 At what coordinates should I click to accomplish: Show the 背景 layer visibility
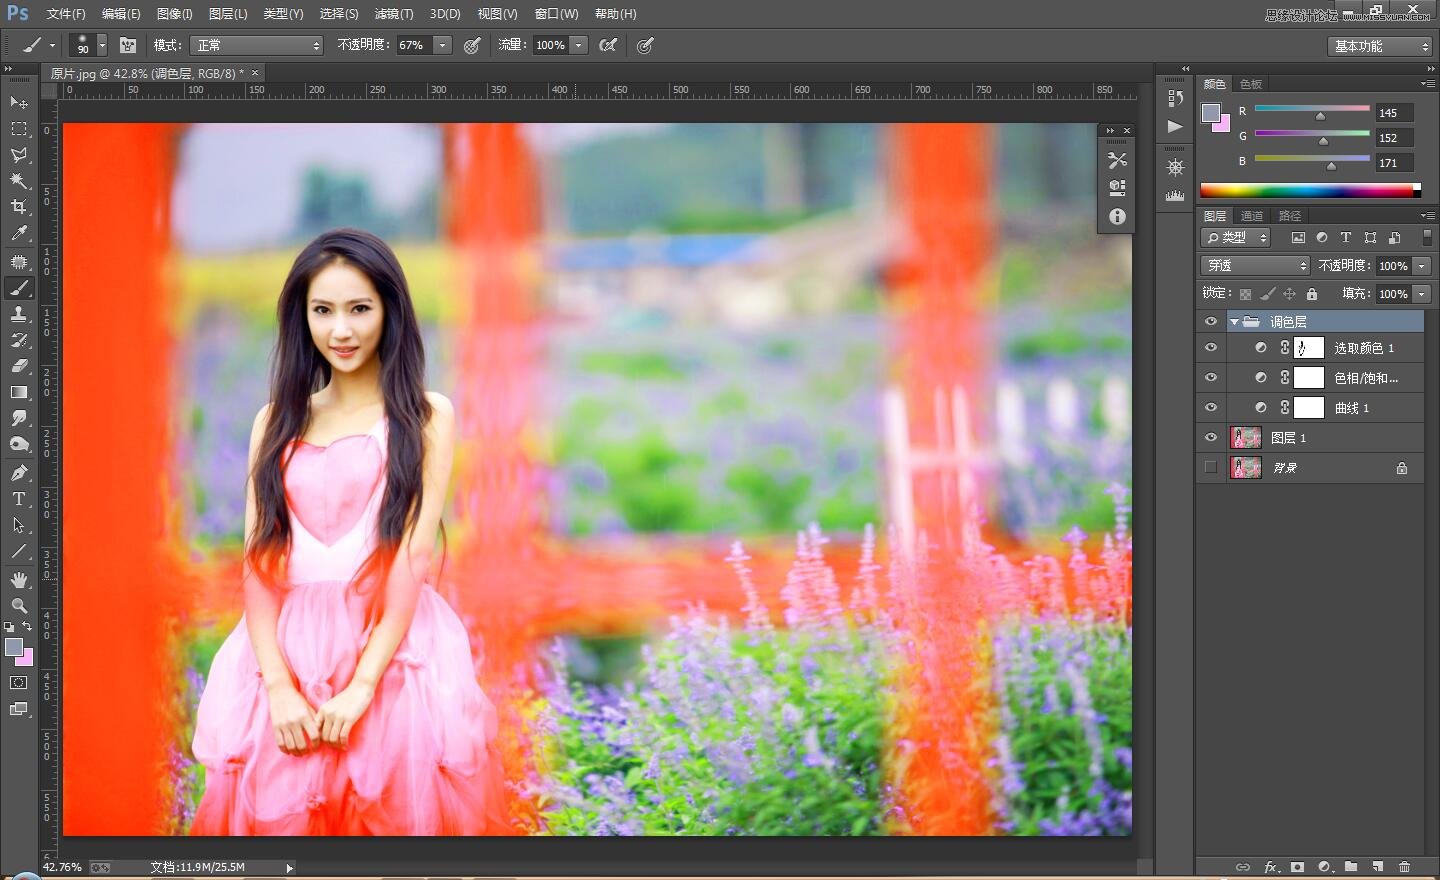coord(1211,468)
